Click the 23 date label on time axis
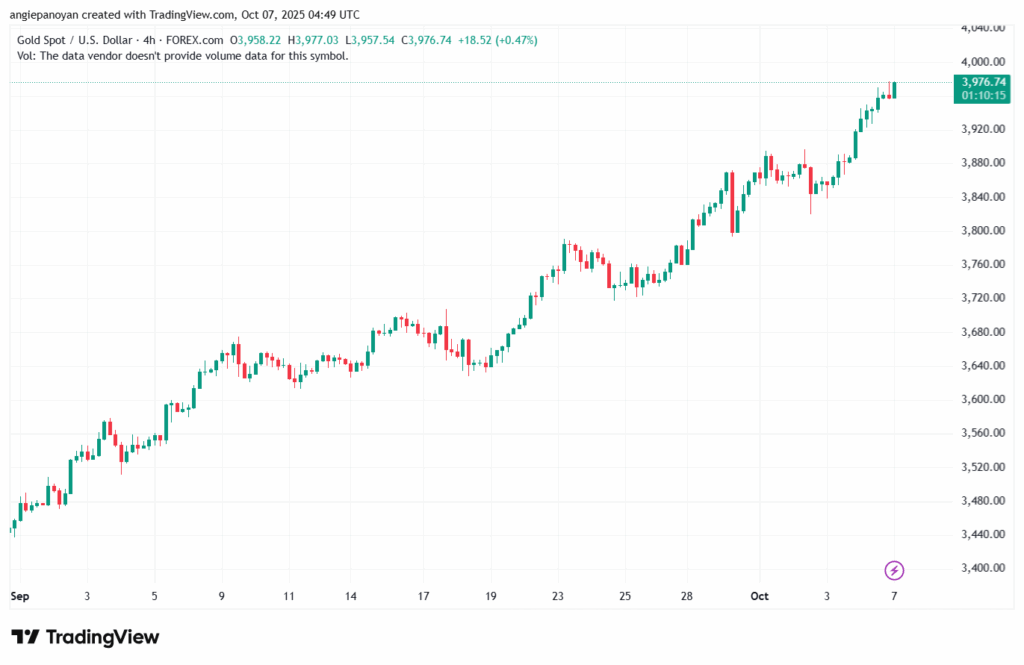The width and height of the screenshot is (1024, 665). click(x=558, y=596)
